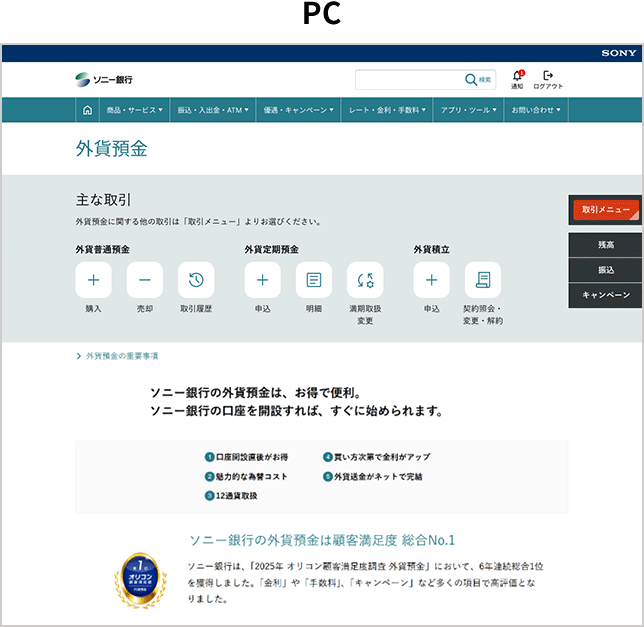Open the notifications bell icon

(x=517, y=76)
